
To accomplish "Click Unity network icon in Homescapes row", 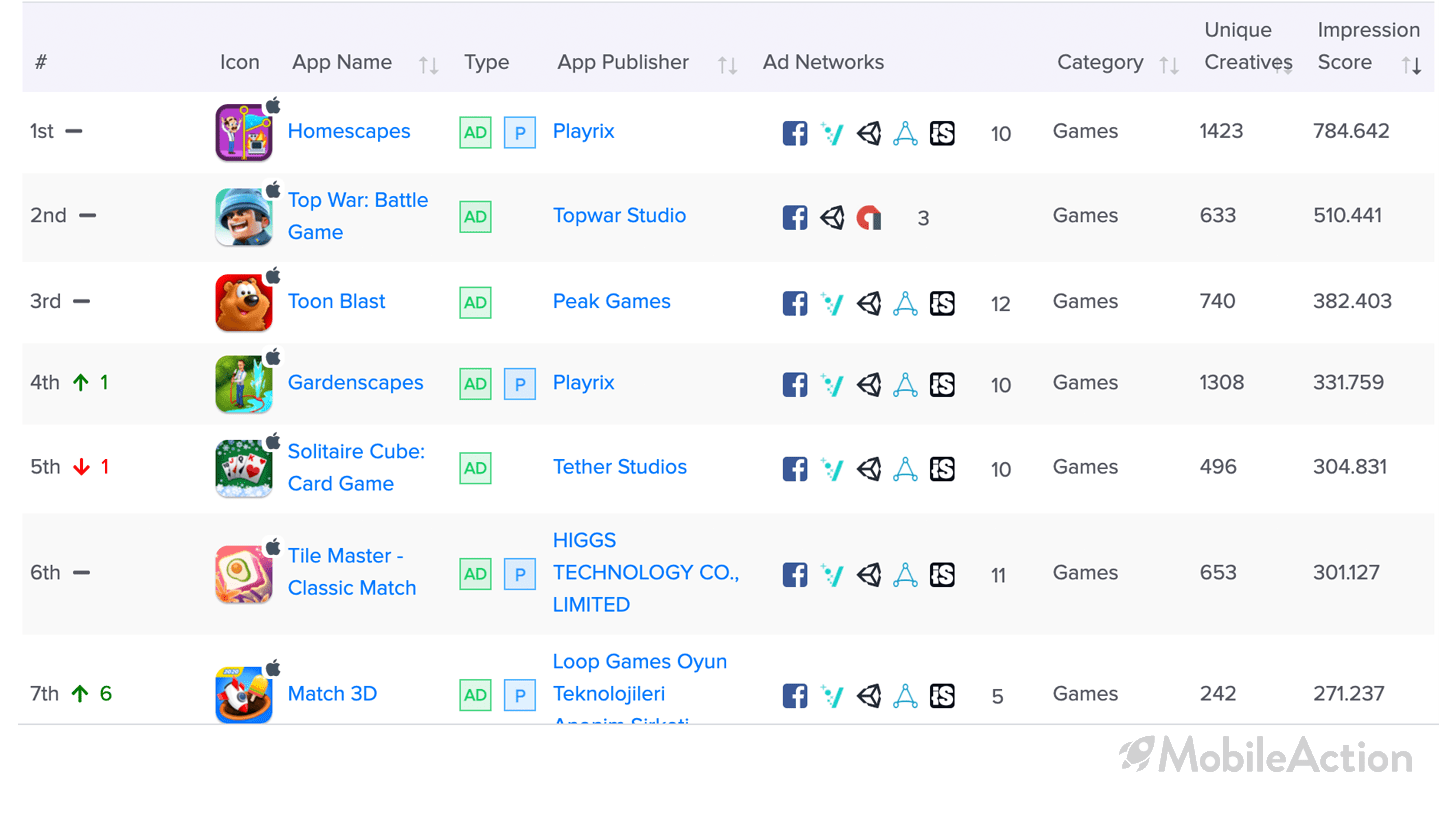I will (869, 133).
